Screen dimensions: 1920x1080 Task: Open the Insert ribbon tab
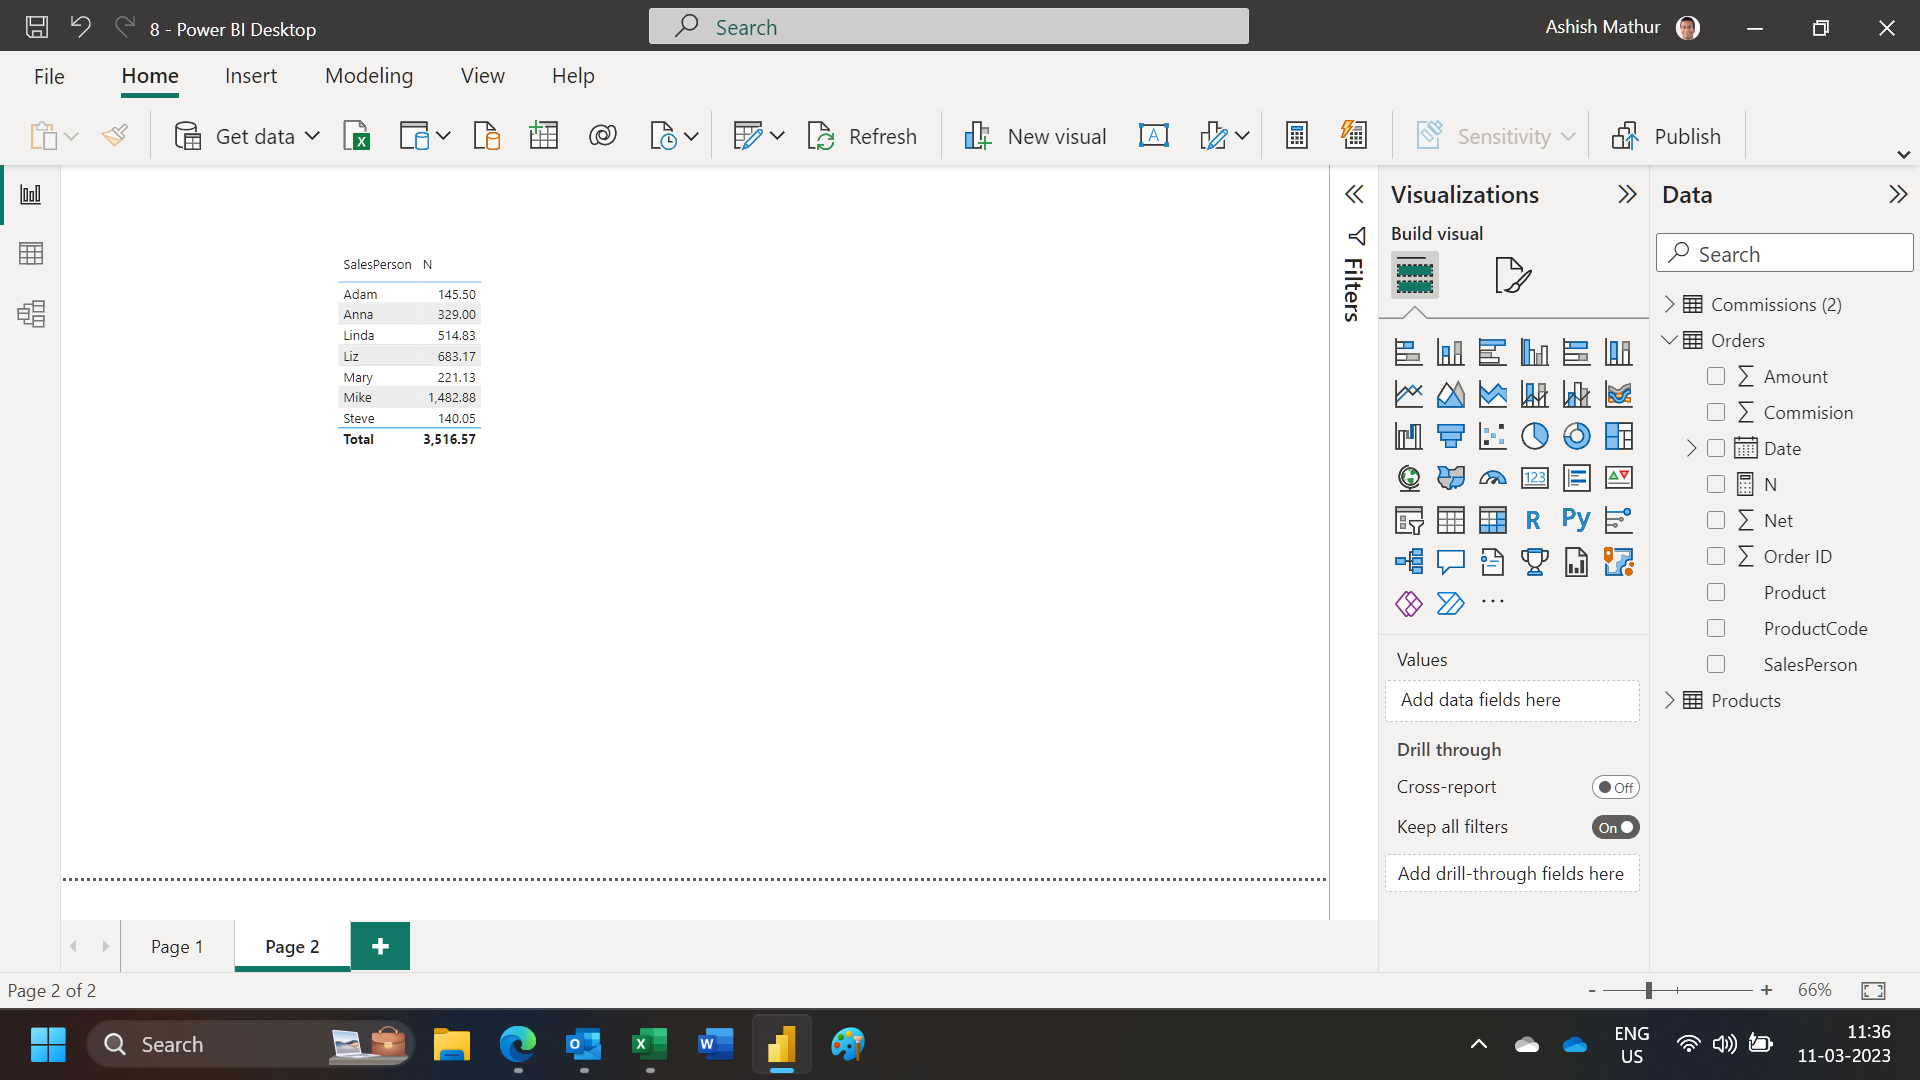pyautogui.click(x=251, y=76)
